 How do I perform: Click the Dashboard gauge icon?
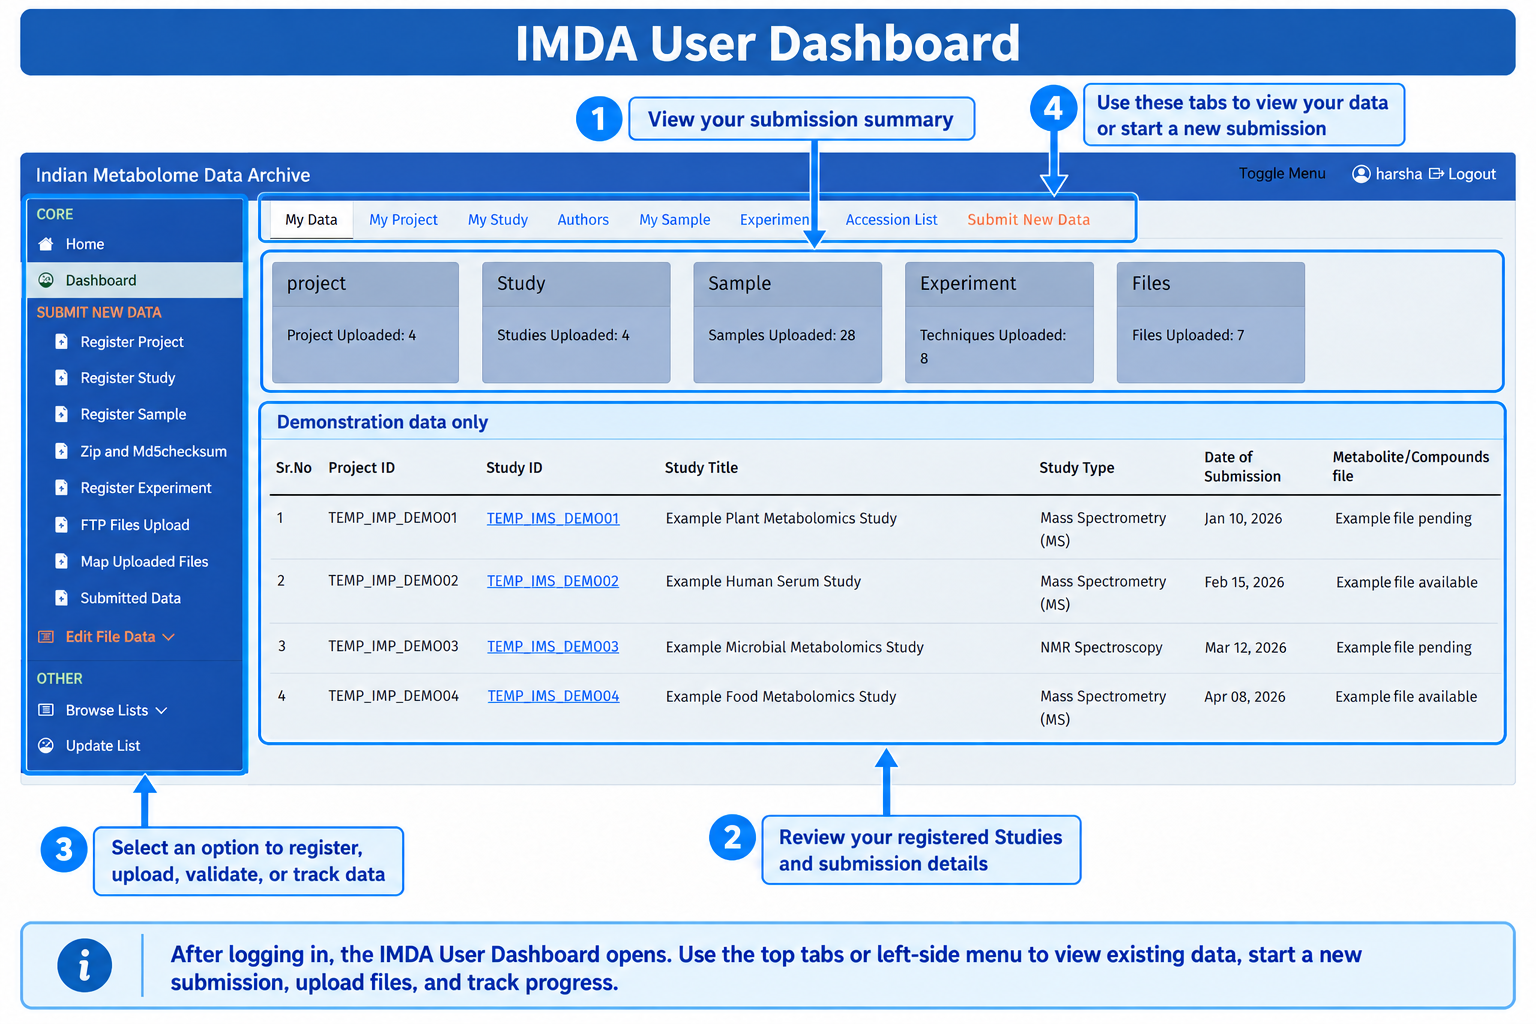point(46,280)
